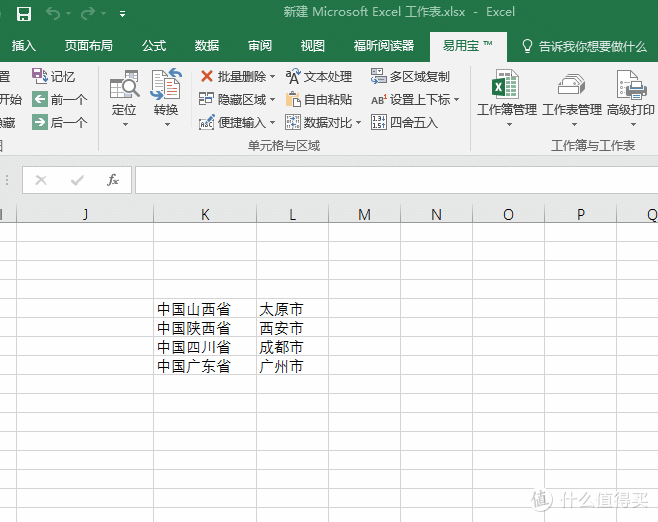
Task: Open the 福昕阅读器 ribbon tab
Action: pos(383,46)
